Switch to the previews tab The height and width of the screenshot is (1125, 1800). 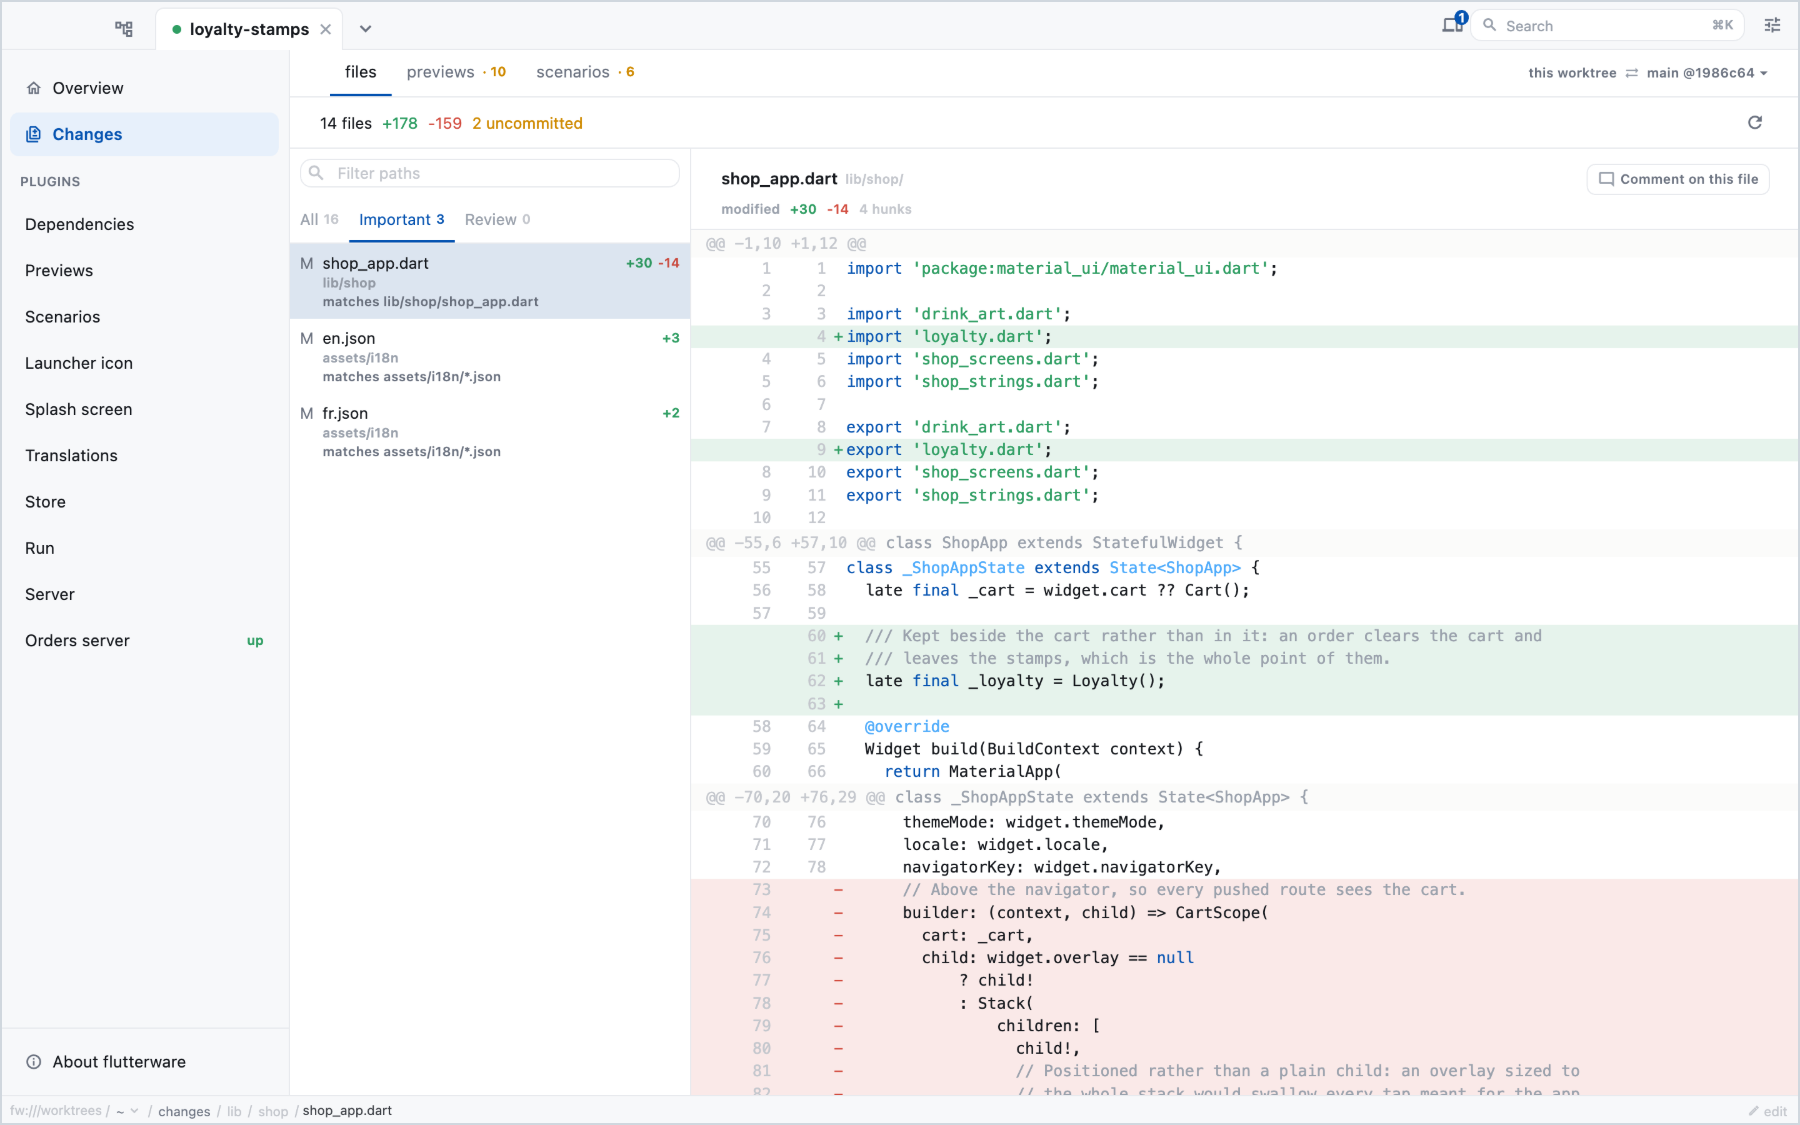pos(456,72)
